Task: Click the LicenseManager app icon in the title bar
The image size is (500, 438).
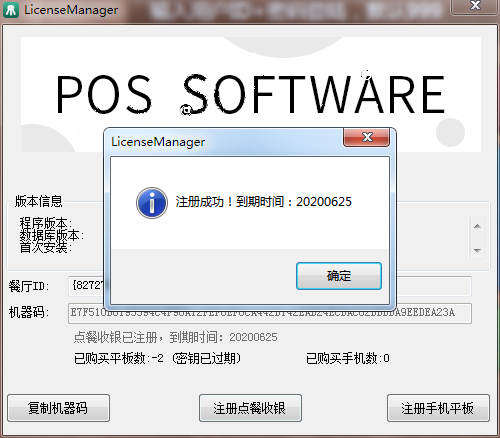Action: click(11, 10)
